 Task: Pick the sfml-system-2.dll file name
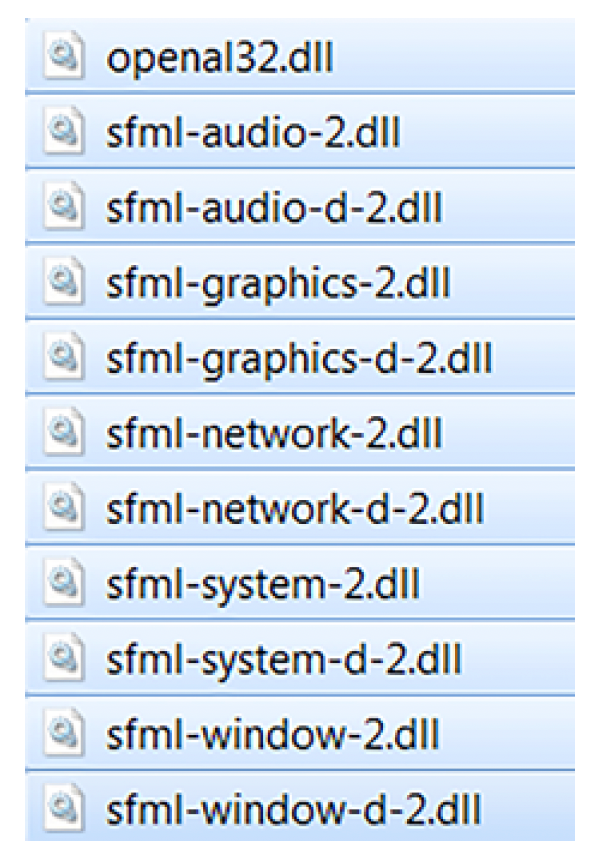pyautogui.click(x=263, y=587)
